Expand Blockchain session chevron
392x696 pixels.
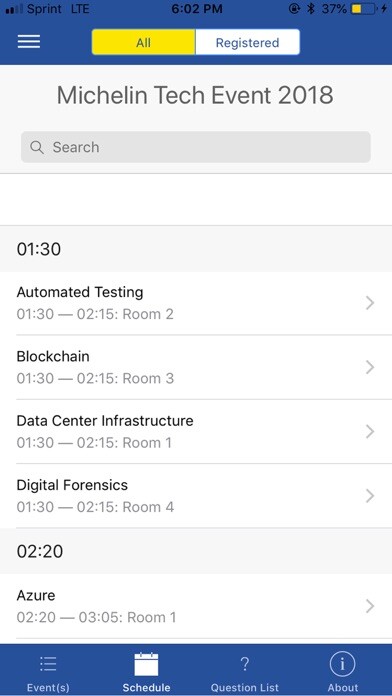tap(370, 368)
